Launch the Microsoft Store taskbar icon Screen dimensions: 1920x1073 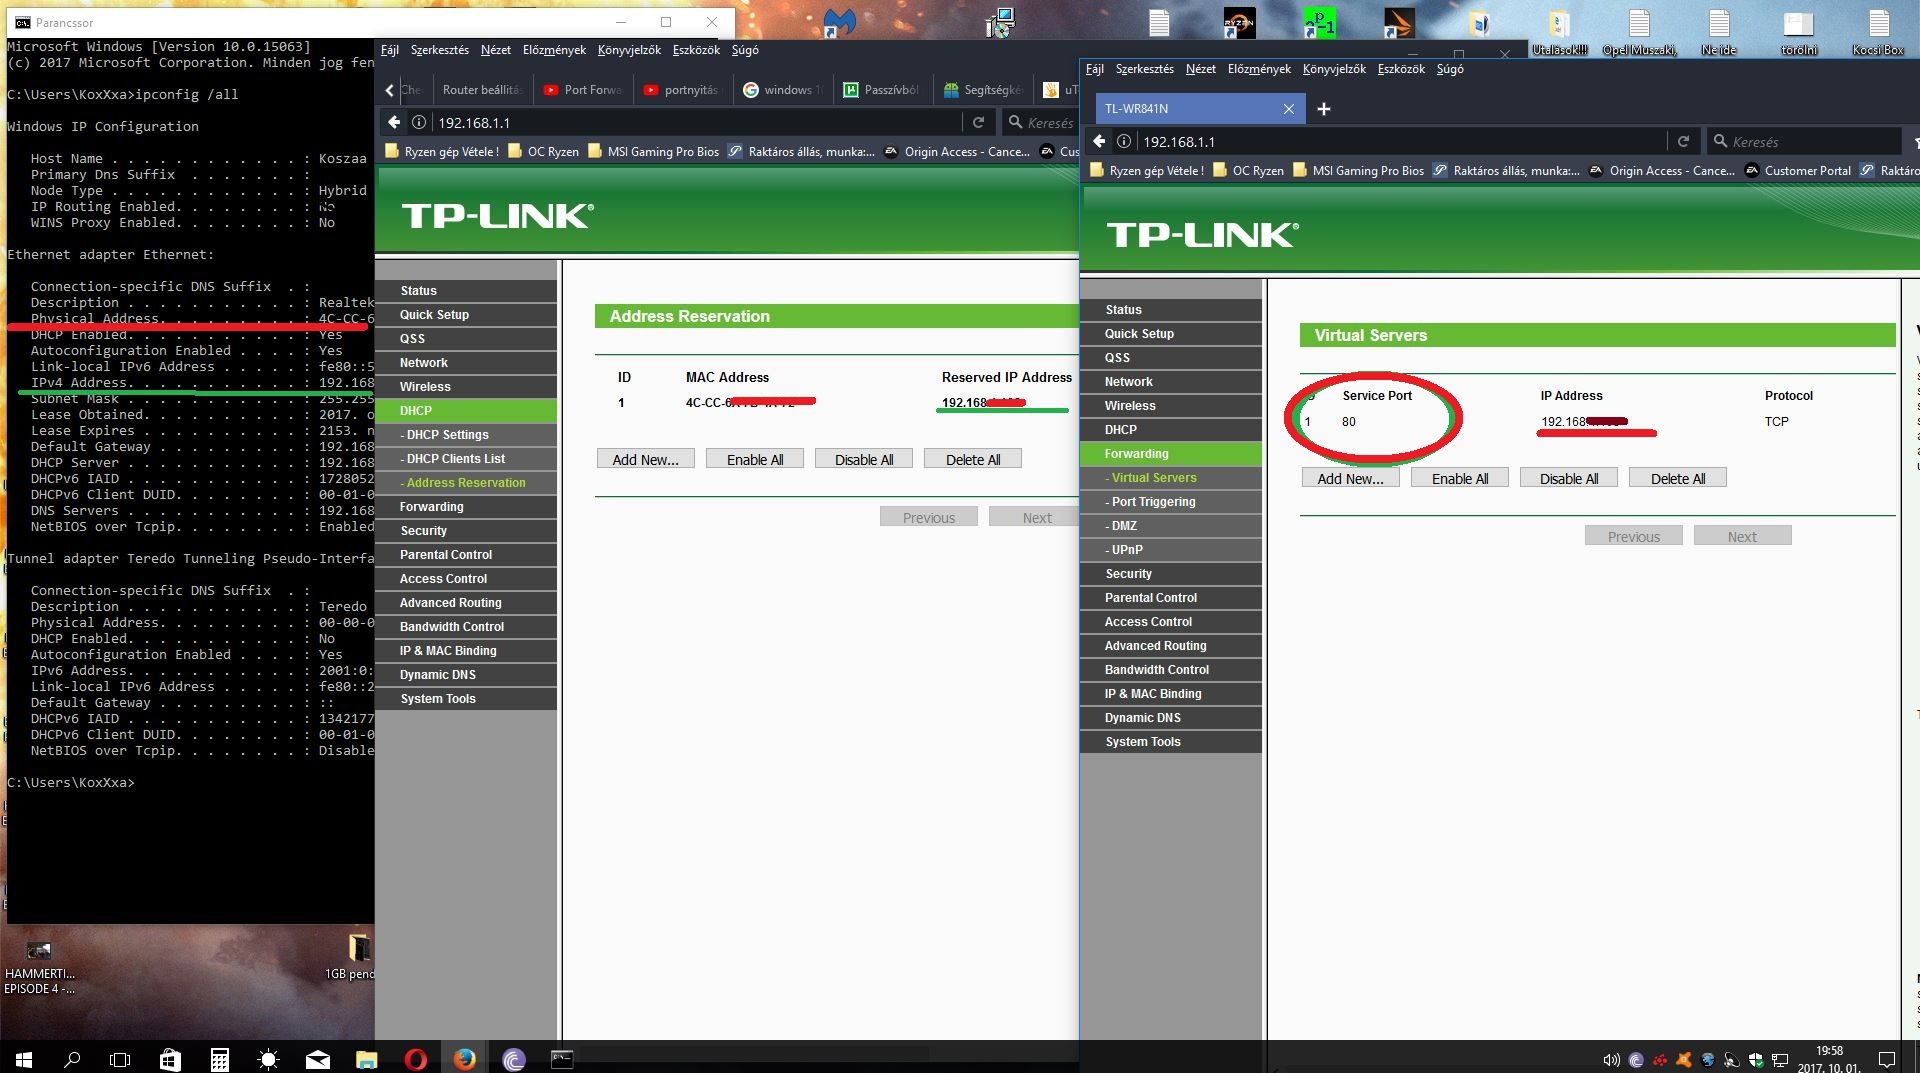(x=170, y=1059)
